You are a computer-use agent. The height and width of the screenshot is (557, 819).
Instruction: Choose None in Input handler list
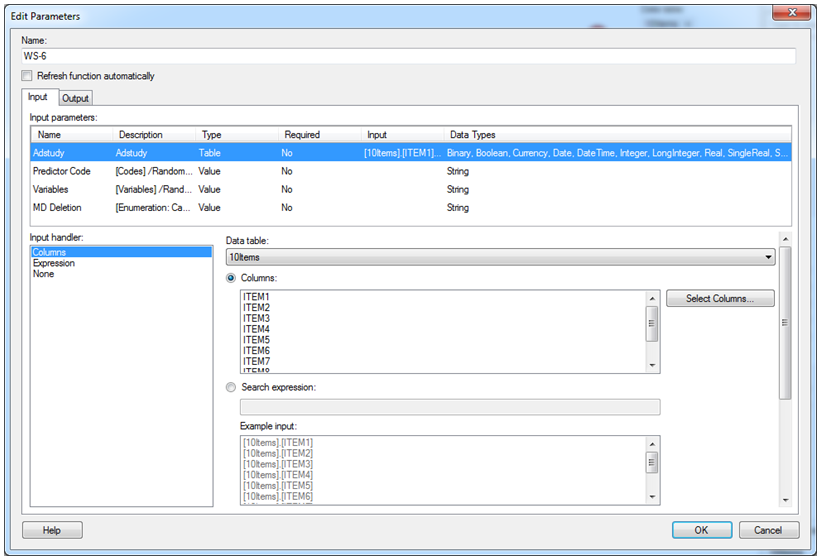[44, 274]
